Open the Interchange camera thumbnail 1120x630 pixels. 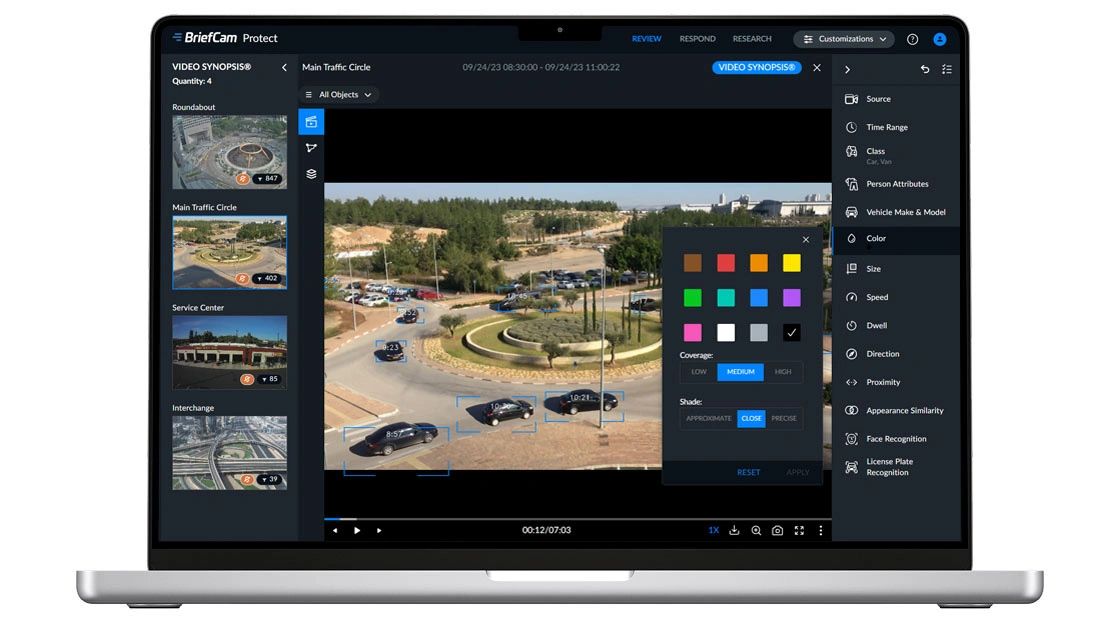click(x=229, y=452)
